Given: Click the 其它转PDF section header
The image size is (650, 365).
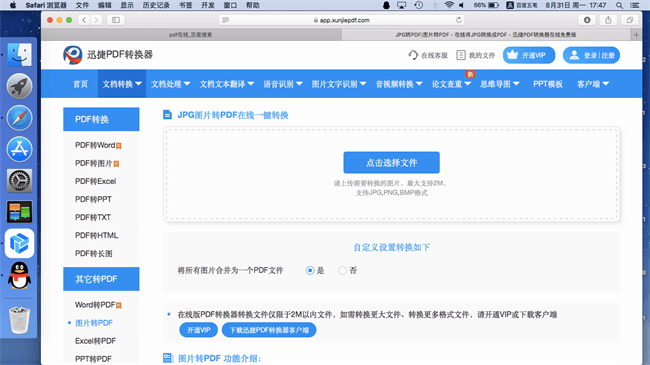Looking at the screenshot, I should 101,279.
